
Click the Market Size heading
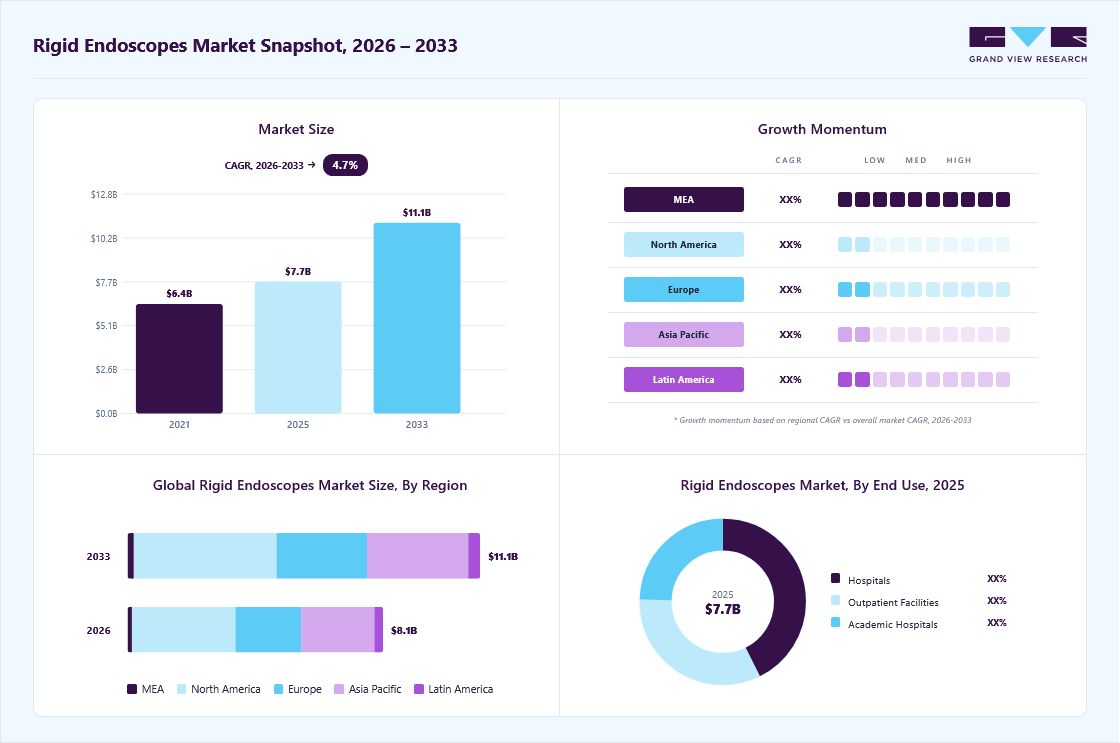(x=296, y=129)
